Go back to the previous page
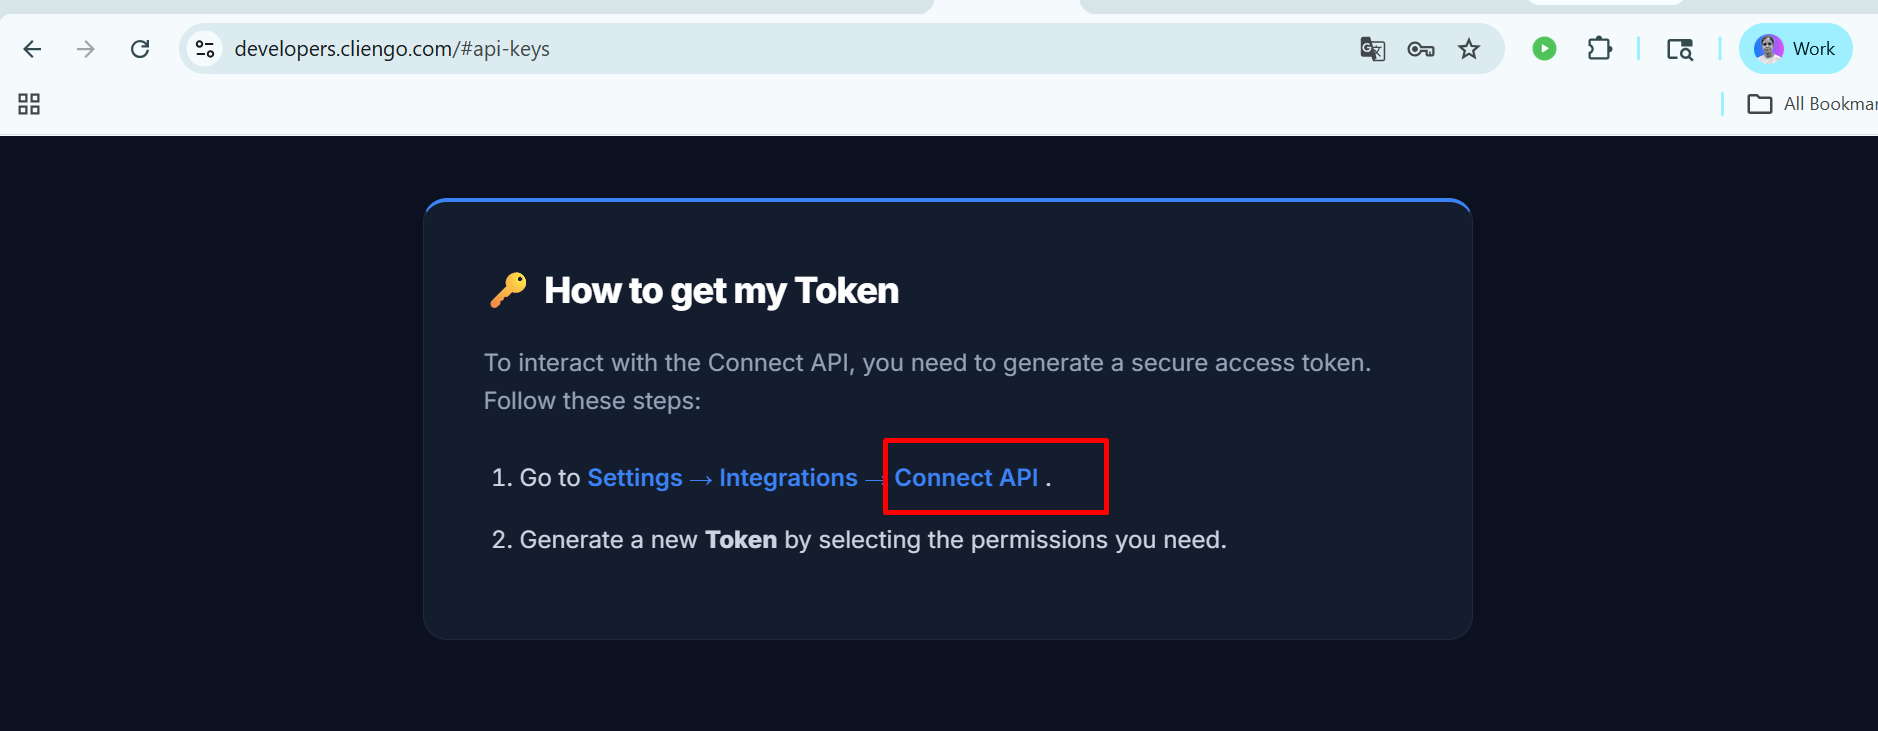The width and height of the screenshot is (1878, 731). pyautogui.click(x=32, y=49)
